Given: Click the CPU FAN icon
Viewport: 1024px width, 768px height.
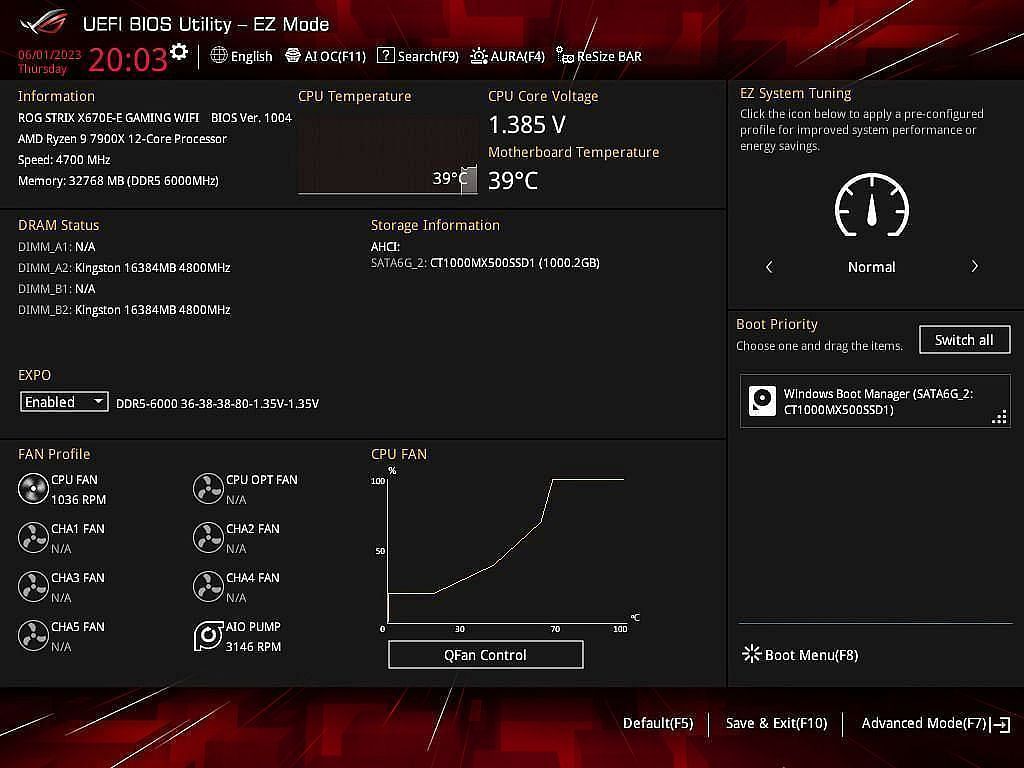Looking at the screenshot, I should click(x=33, y=488).
